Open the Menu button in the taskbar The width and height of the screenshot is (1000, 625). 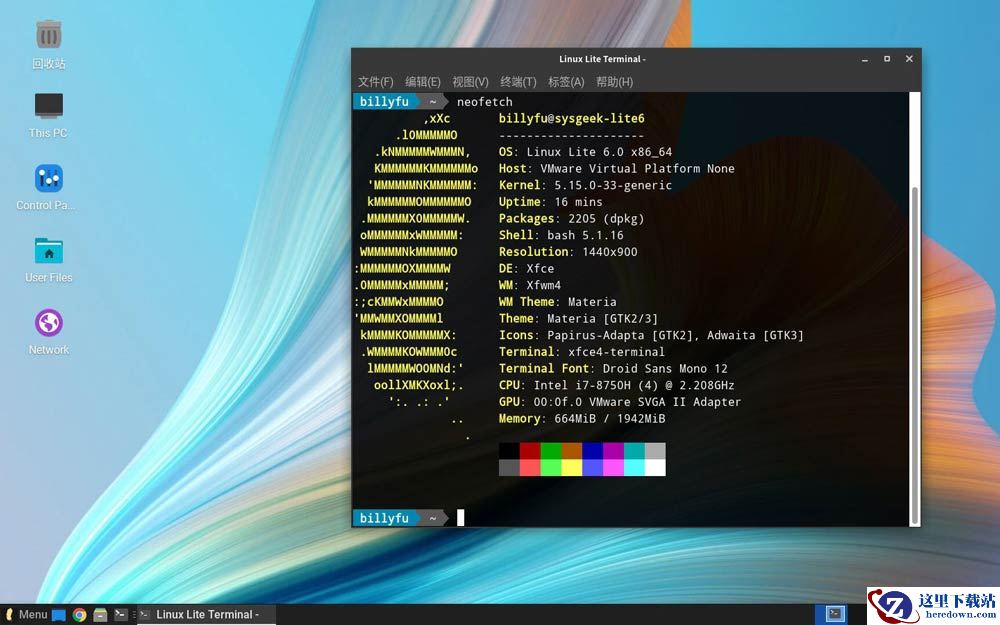pyautogui.click(x=26, y=615)
